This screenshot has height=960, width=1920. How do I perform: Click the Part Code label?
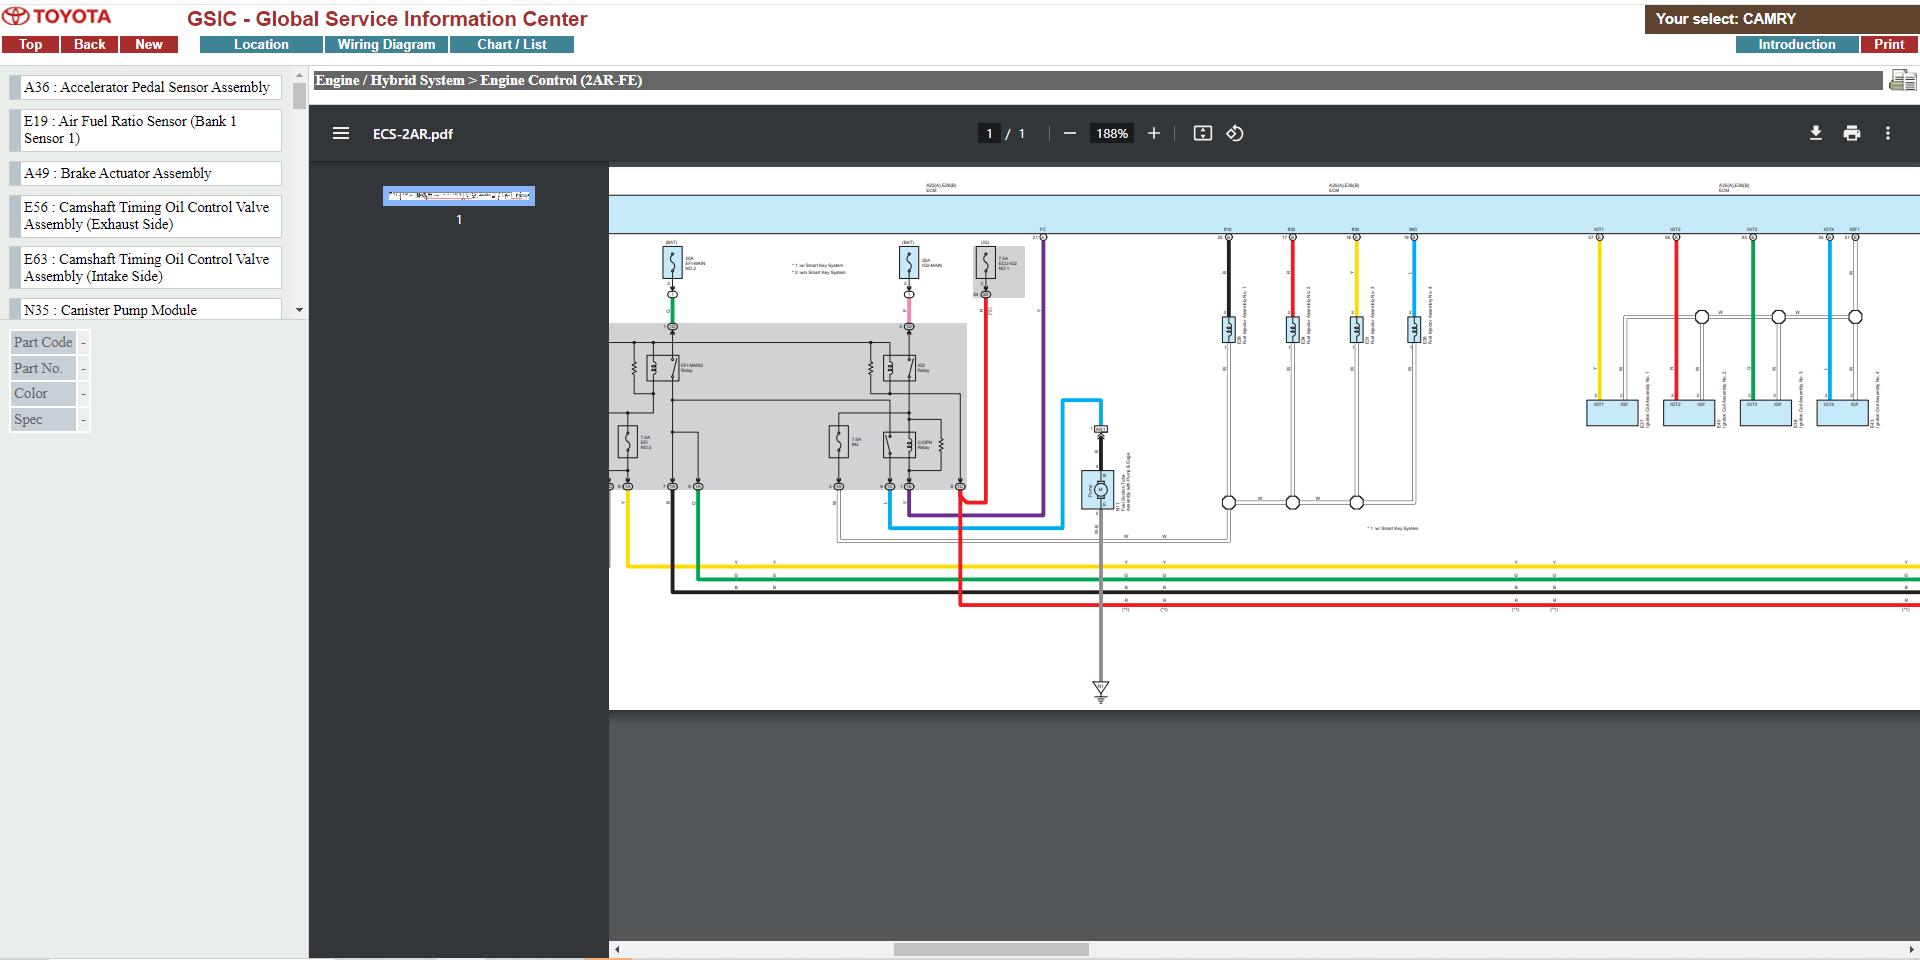43,342
